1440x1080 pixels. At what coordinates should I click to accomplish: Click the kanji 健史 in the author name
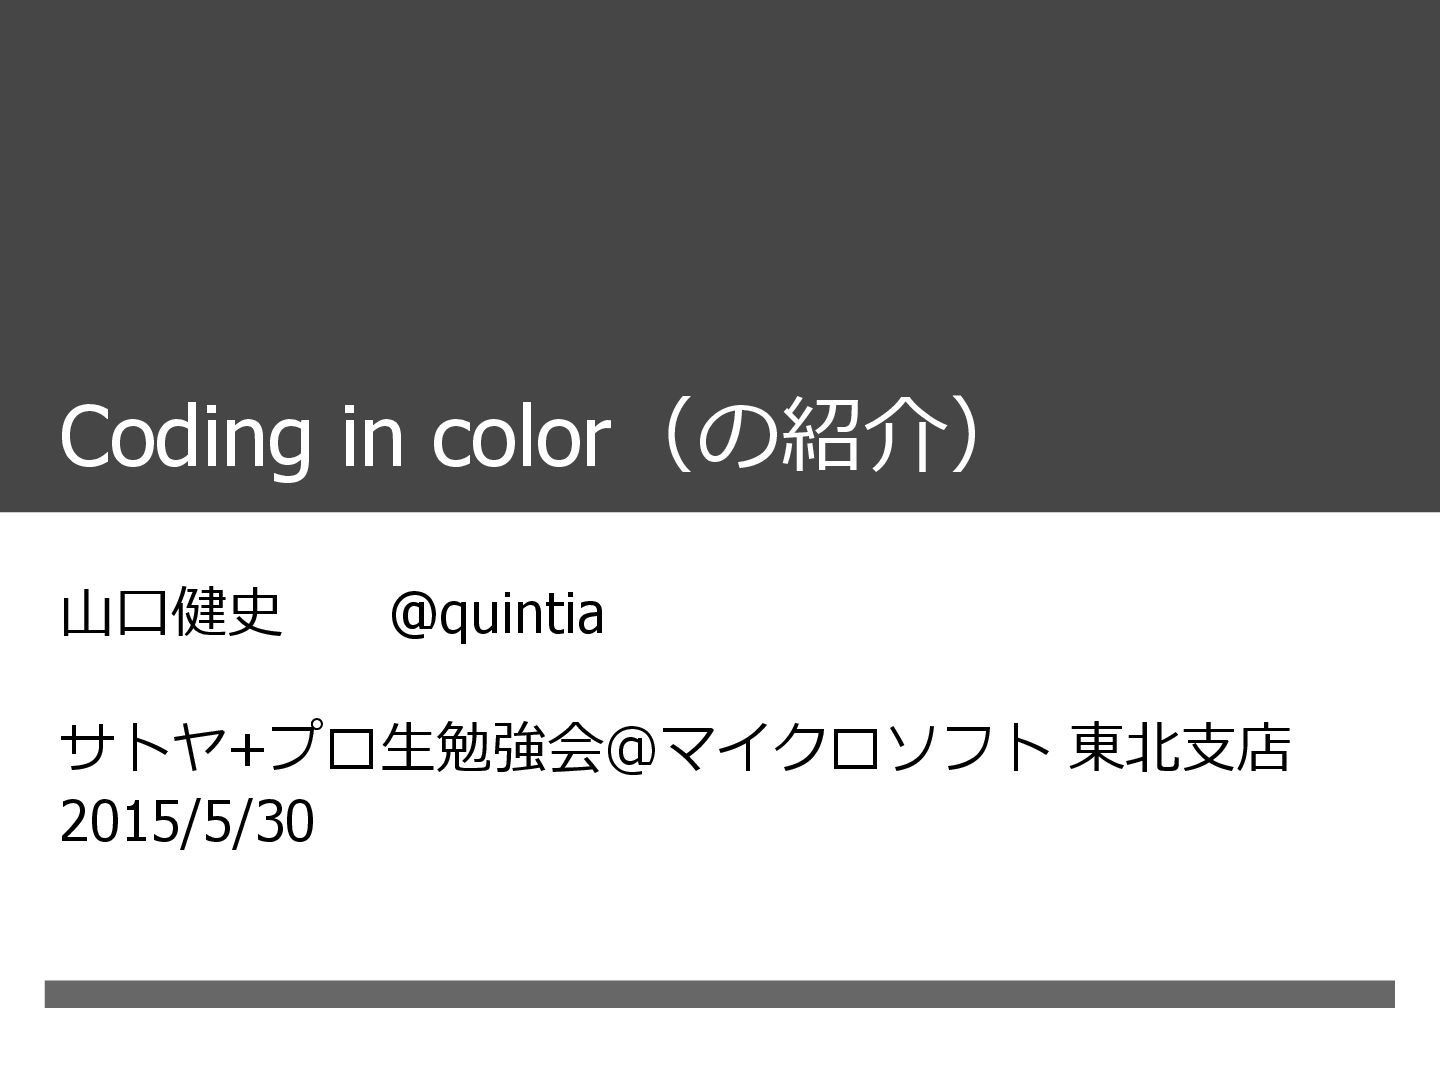[227, 612]
